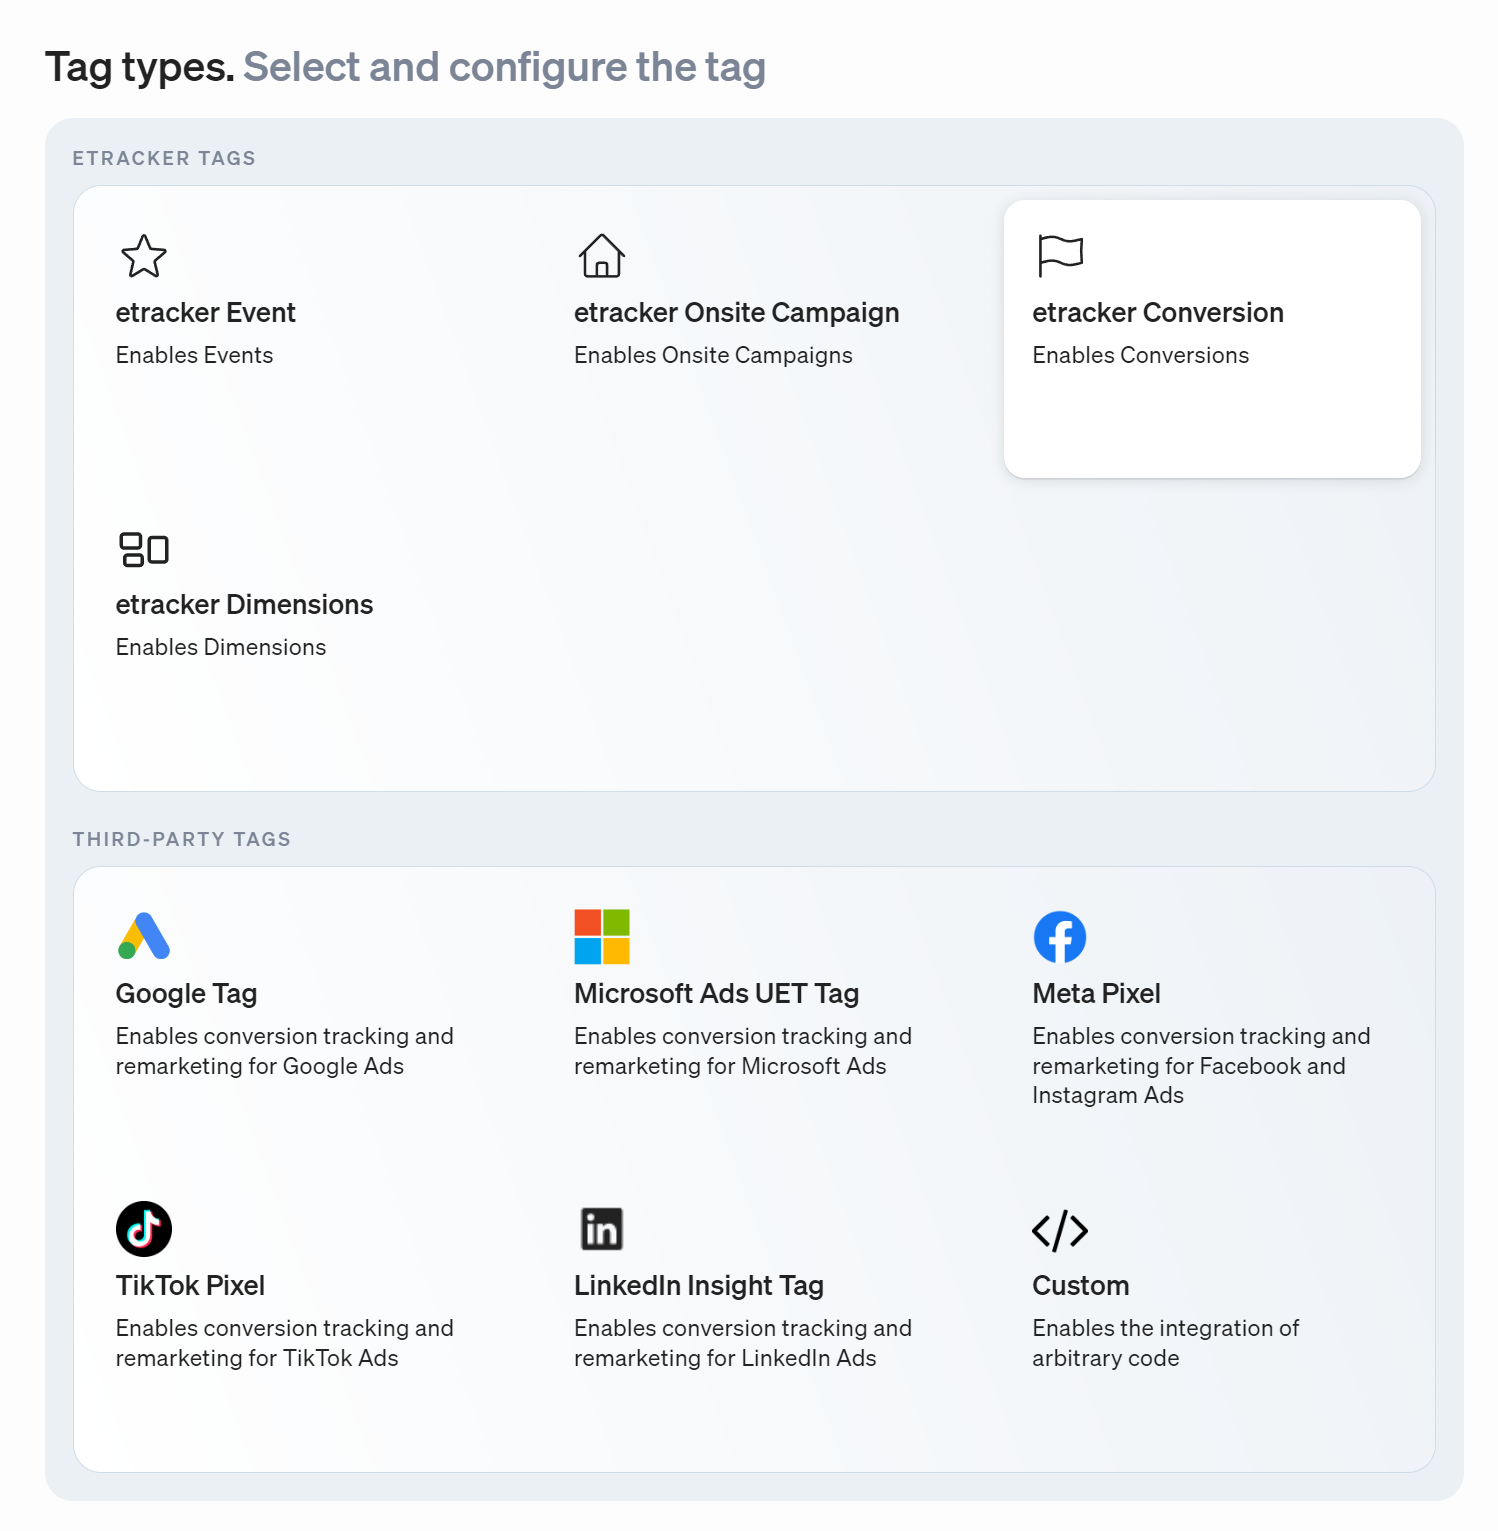Select the Meta Pixel title
This screenshot has width=1498, height=1531.
[x=1097, y=994]
